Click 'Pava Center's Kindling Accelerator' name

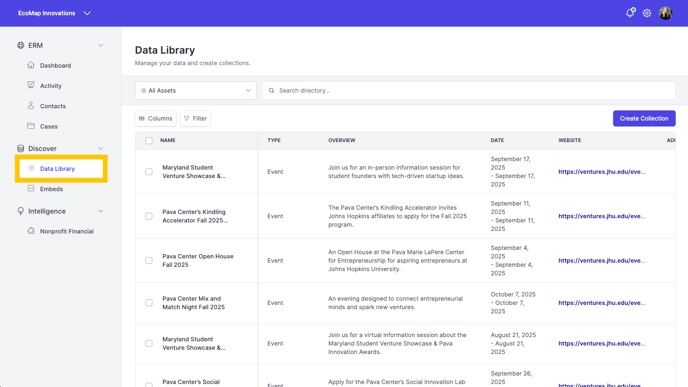(x=195, y=216)
